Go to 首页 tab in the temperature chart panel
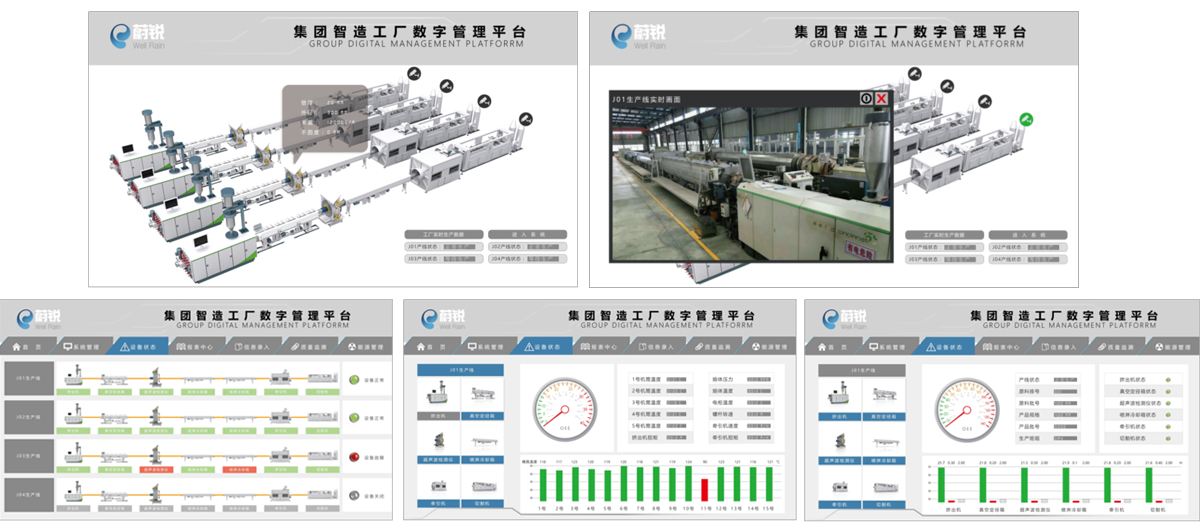Image resolution: width=1200 pixels, height=531 pixels. coord(430,347)
